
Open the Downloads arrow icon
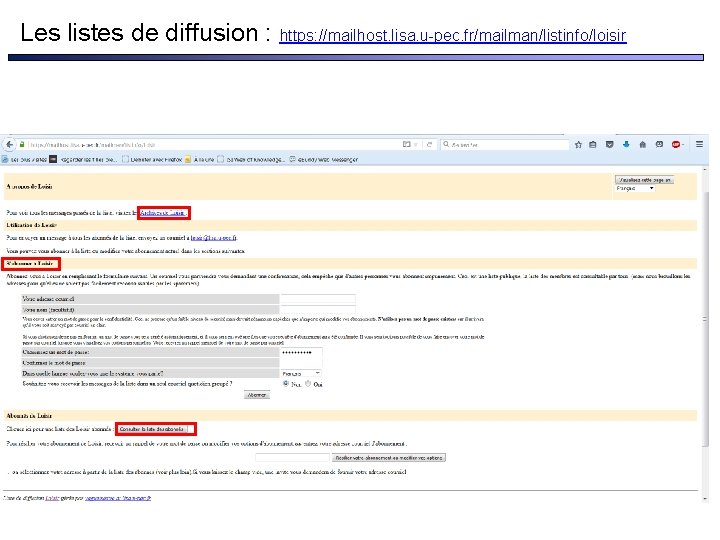626,145
